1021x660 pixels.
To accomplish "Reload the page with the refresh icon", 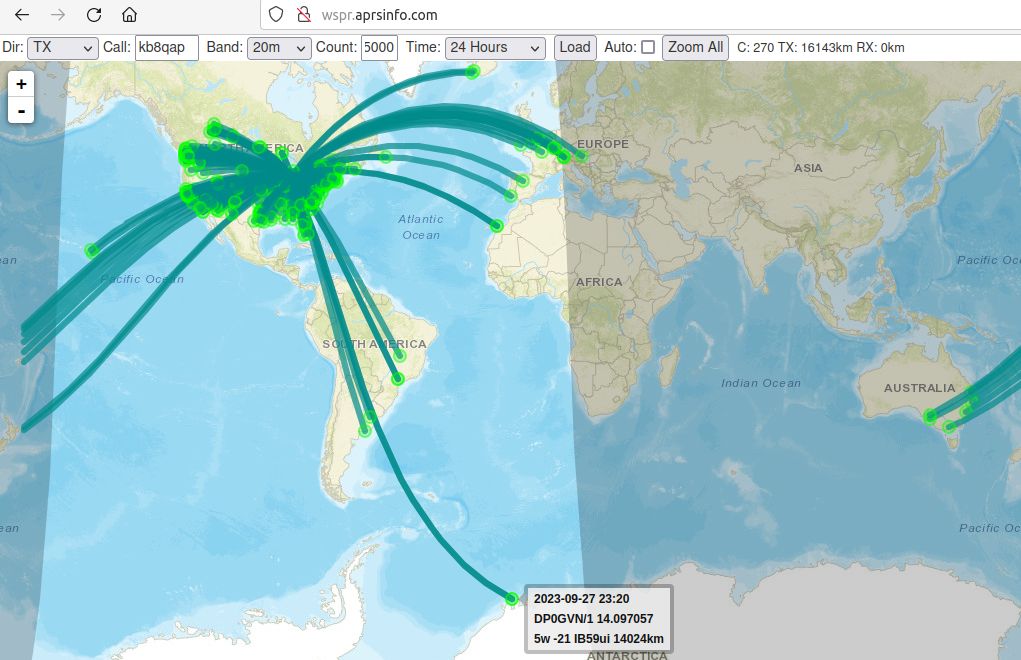I will (x=94, y=14).
